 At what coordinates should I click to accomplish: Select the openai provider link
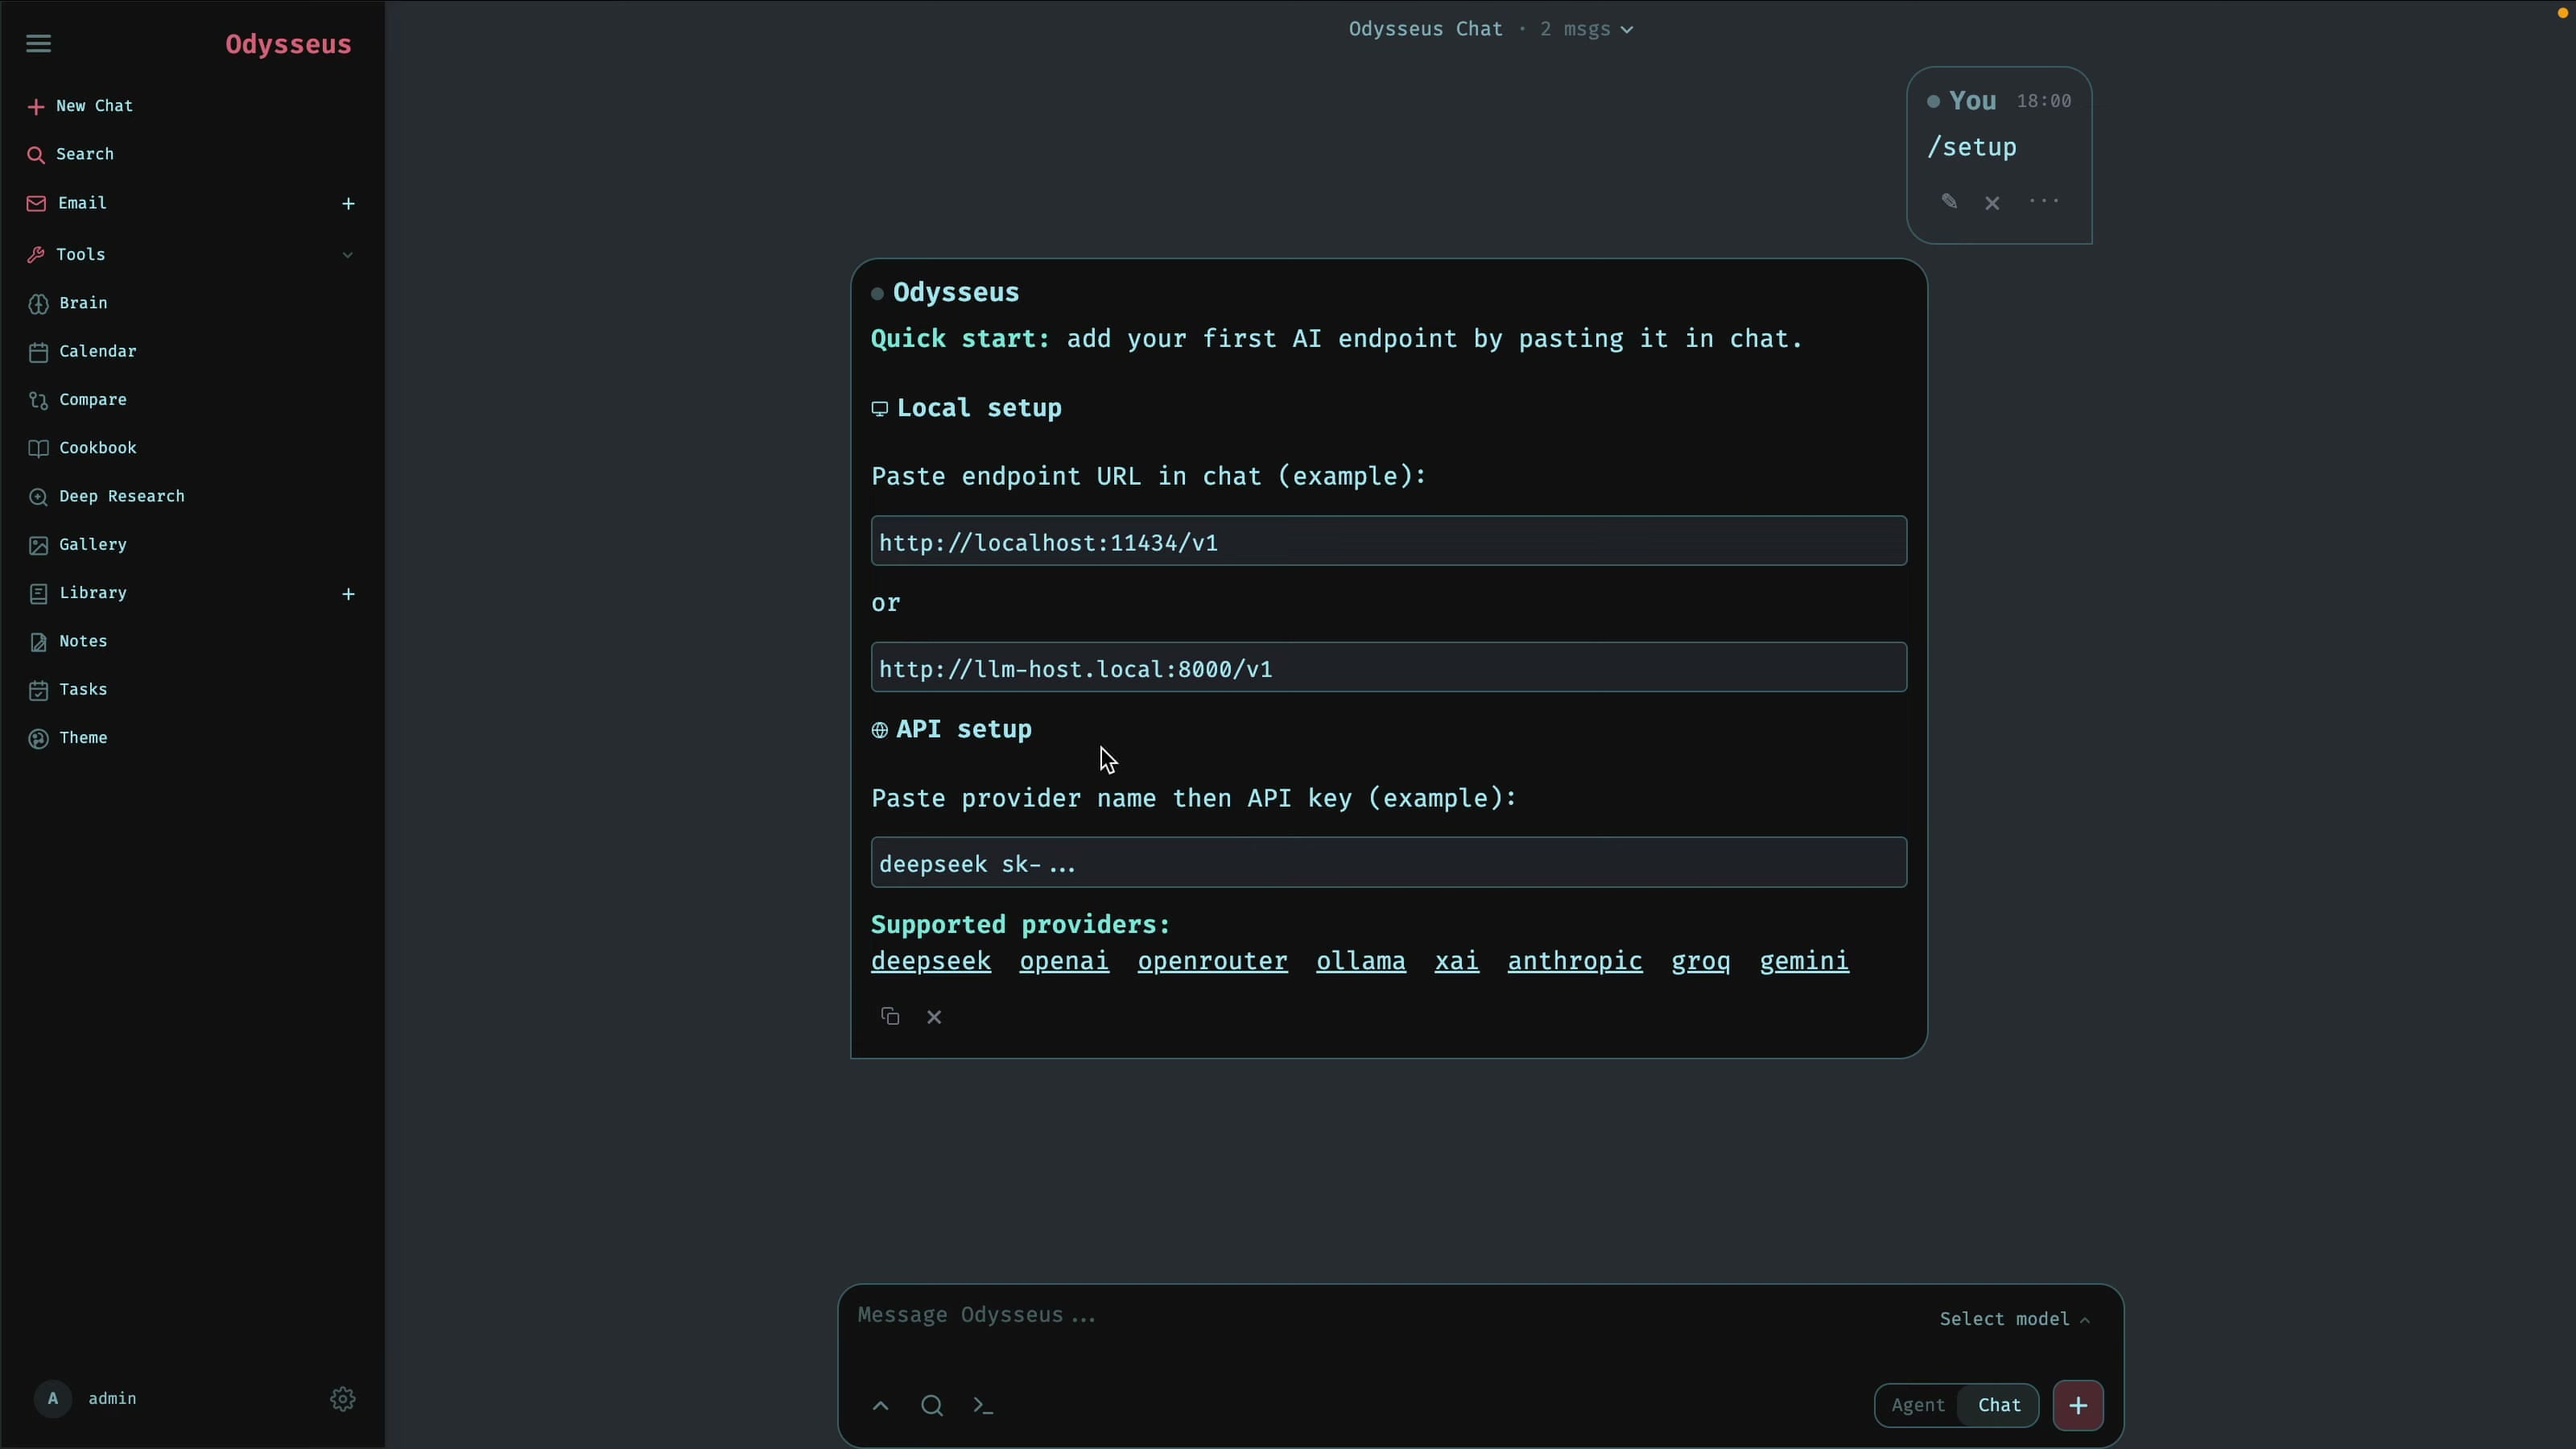[1064, 961]
